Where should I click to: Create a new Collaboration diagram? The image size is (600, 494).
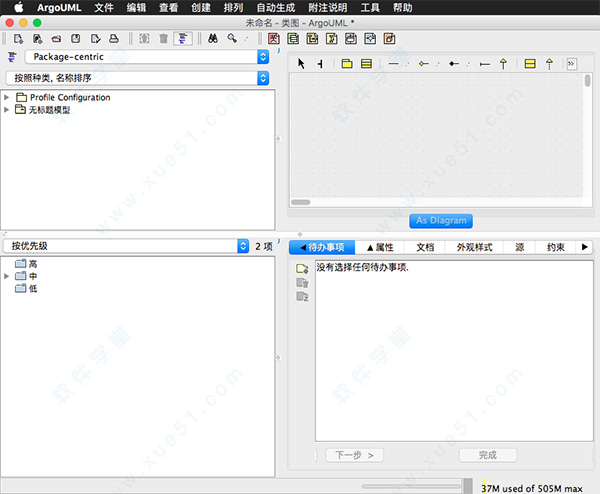pos(331,39)
